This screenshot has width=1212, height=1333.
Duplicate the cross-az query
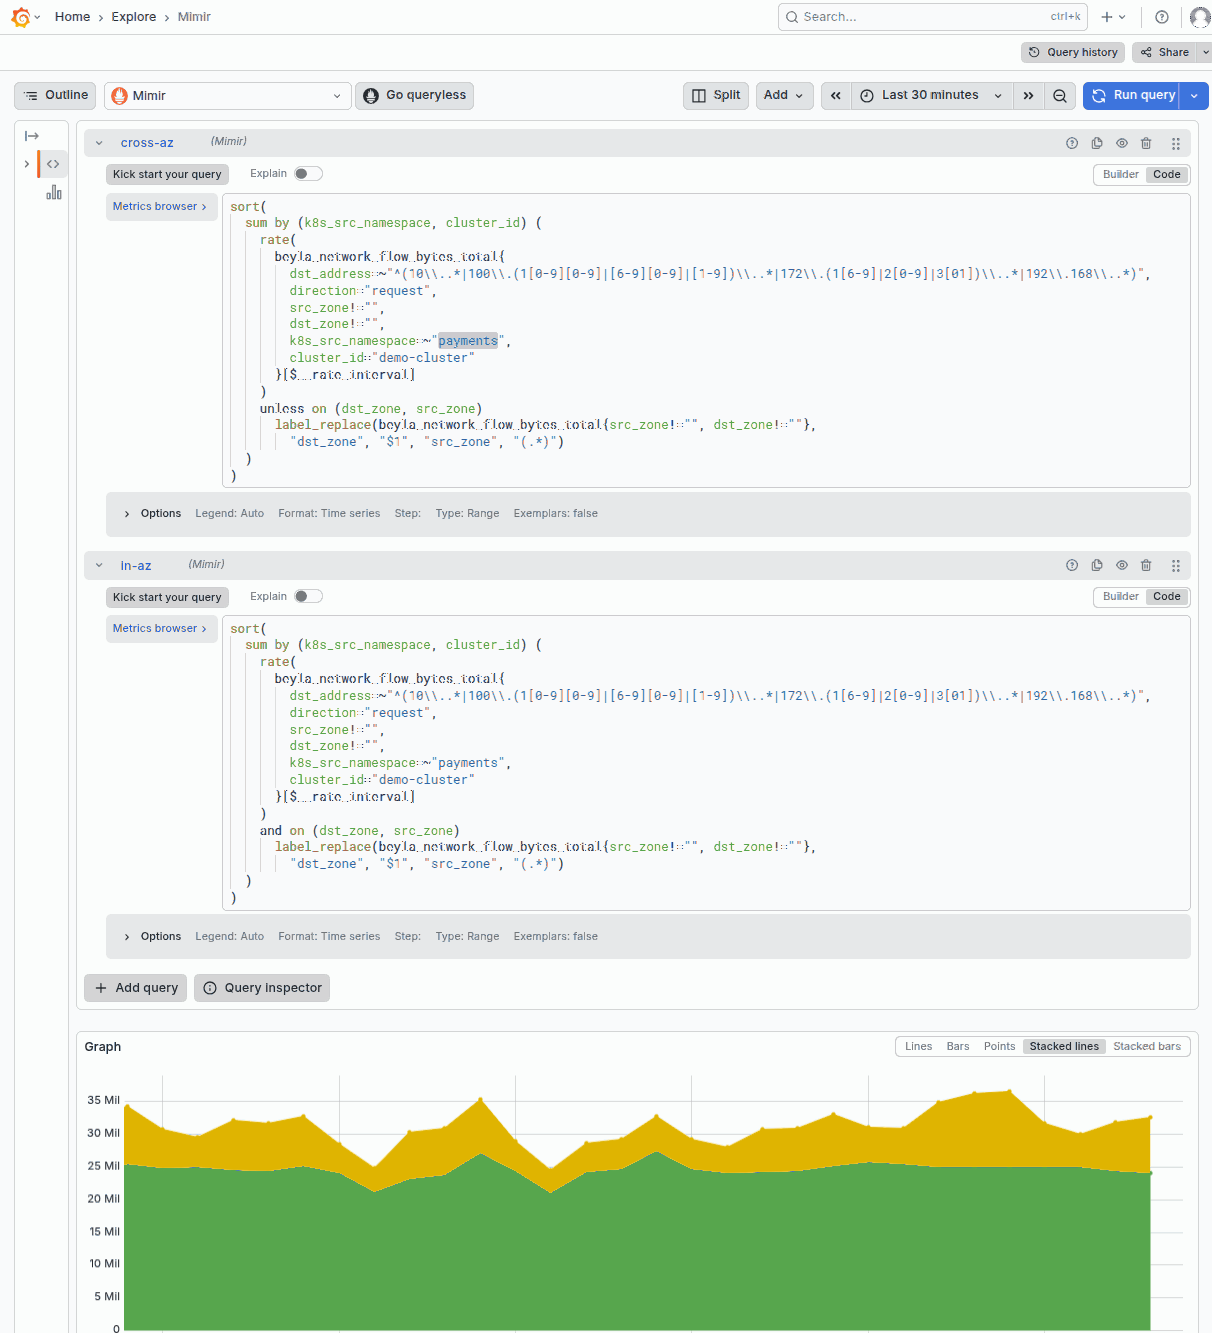click(x=1097, y=143)
